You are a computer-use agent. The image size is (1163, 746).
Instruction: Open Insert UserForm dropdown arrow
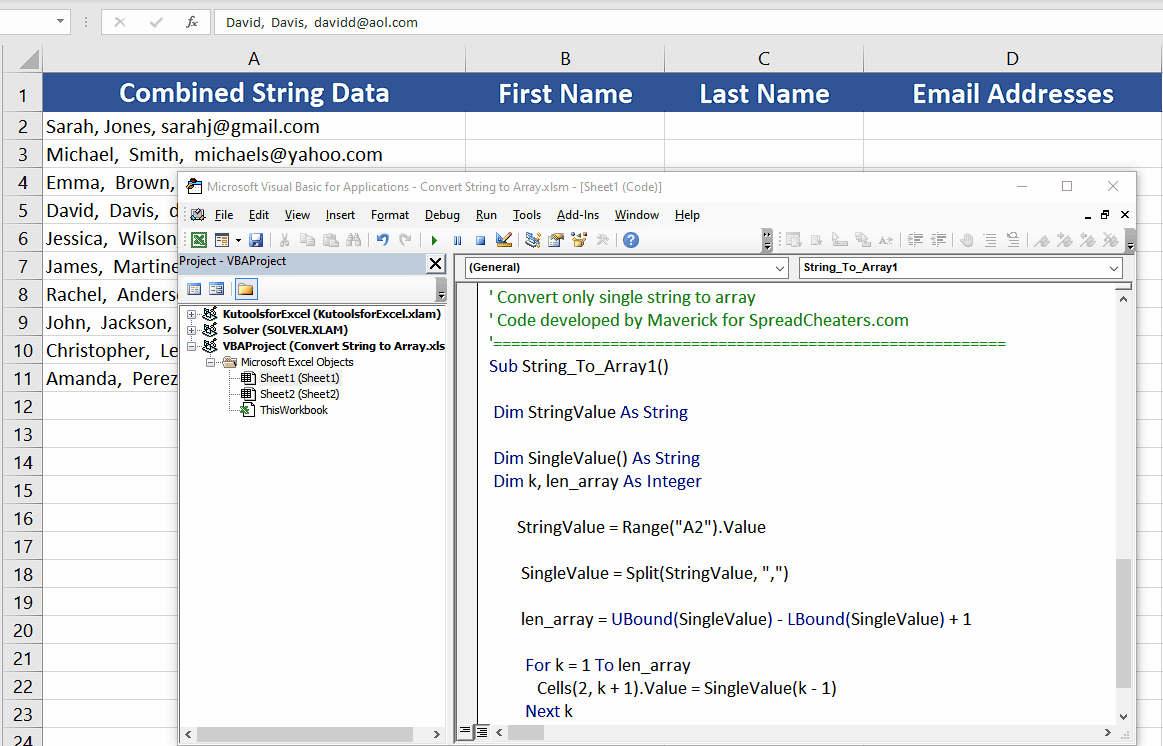coord(238,240)
